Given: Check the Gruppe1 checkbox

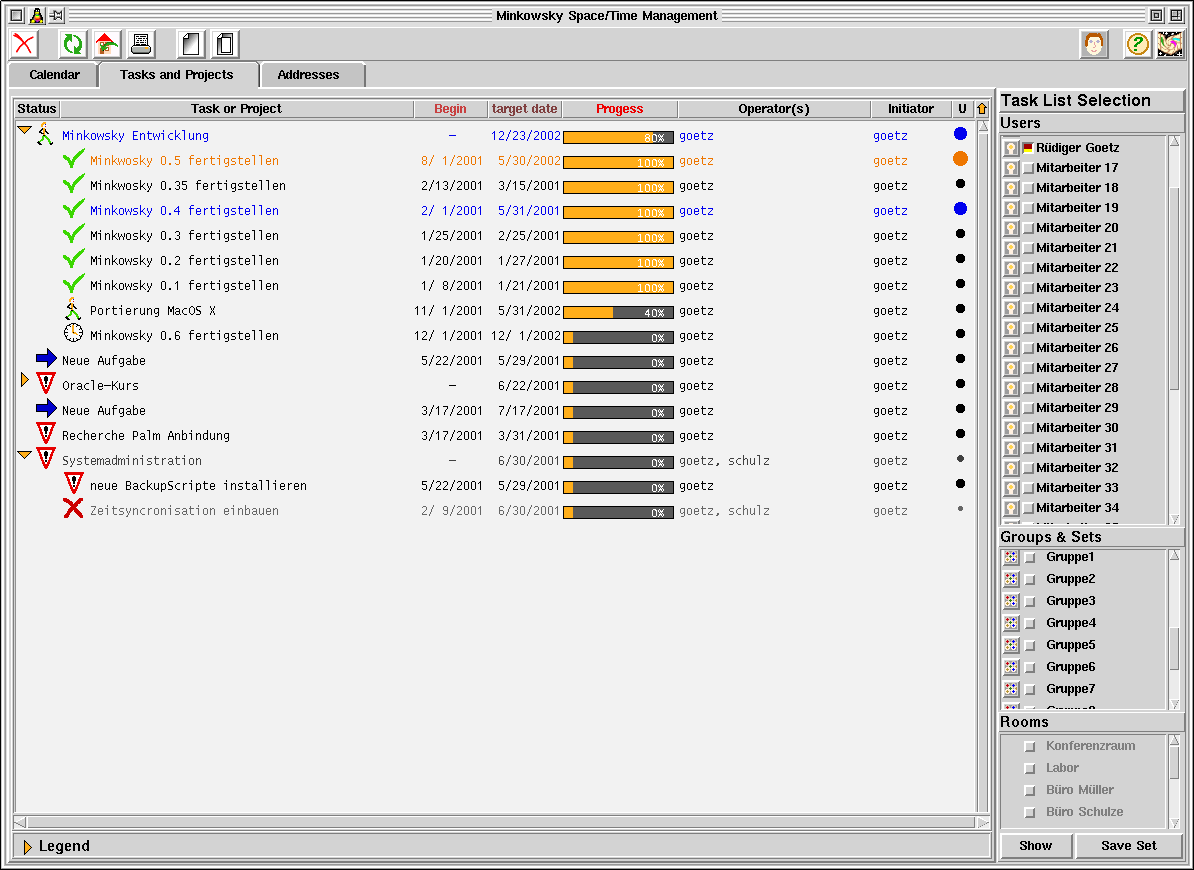Looking at the screenshot, I should [x=1030, y=558].
